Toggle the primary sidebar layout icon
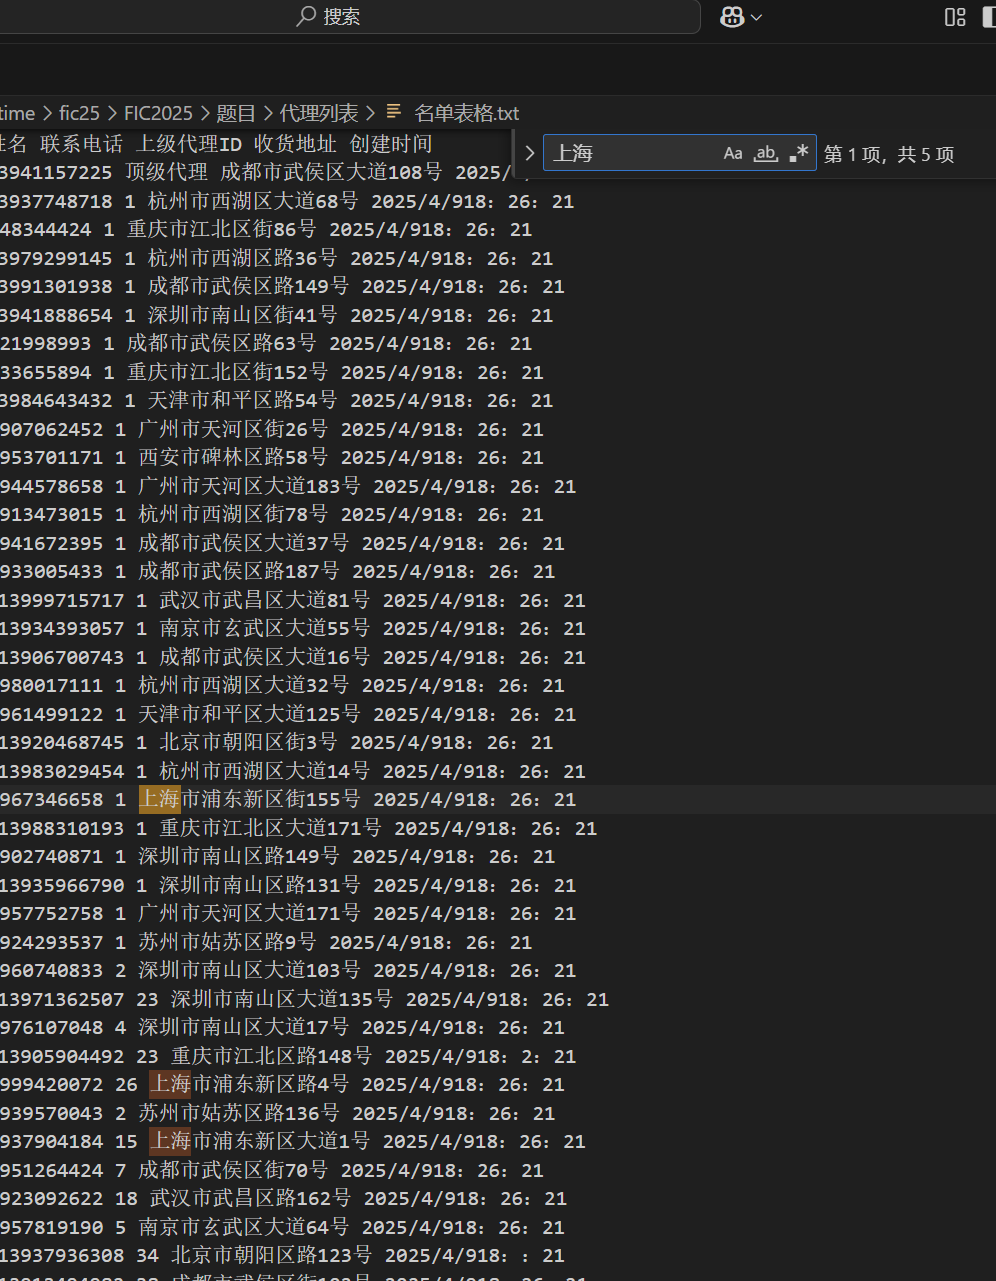 coord(988,17)
